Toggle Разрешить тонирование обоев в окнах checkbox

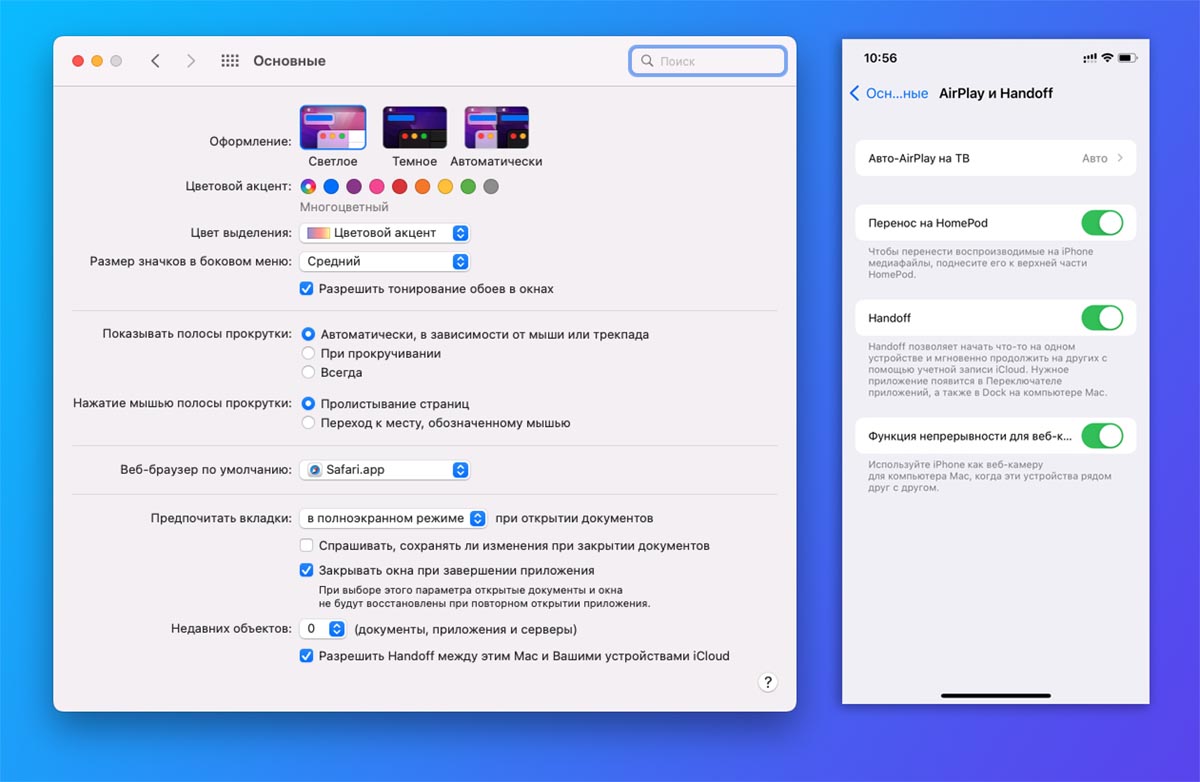pyautogui.click(x=307, y=289)
